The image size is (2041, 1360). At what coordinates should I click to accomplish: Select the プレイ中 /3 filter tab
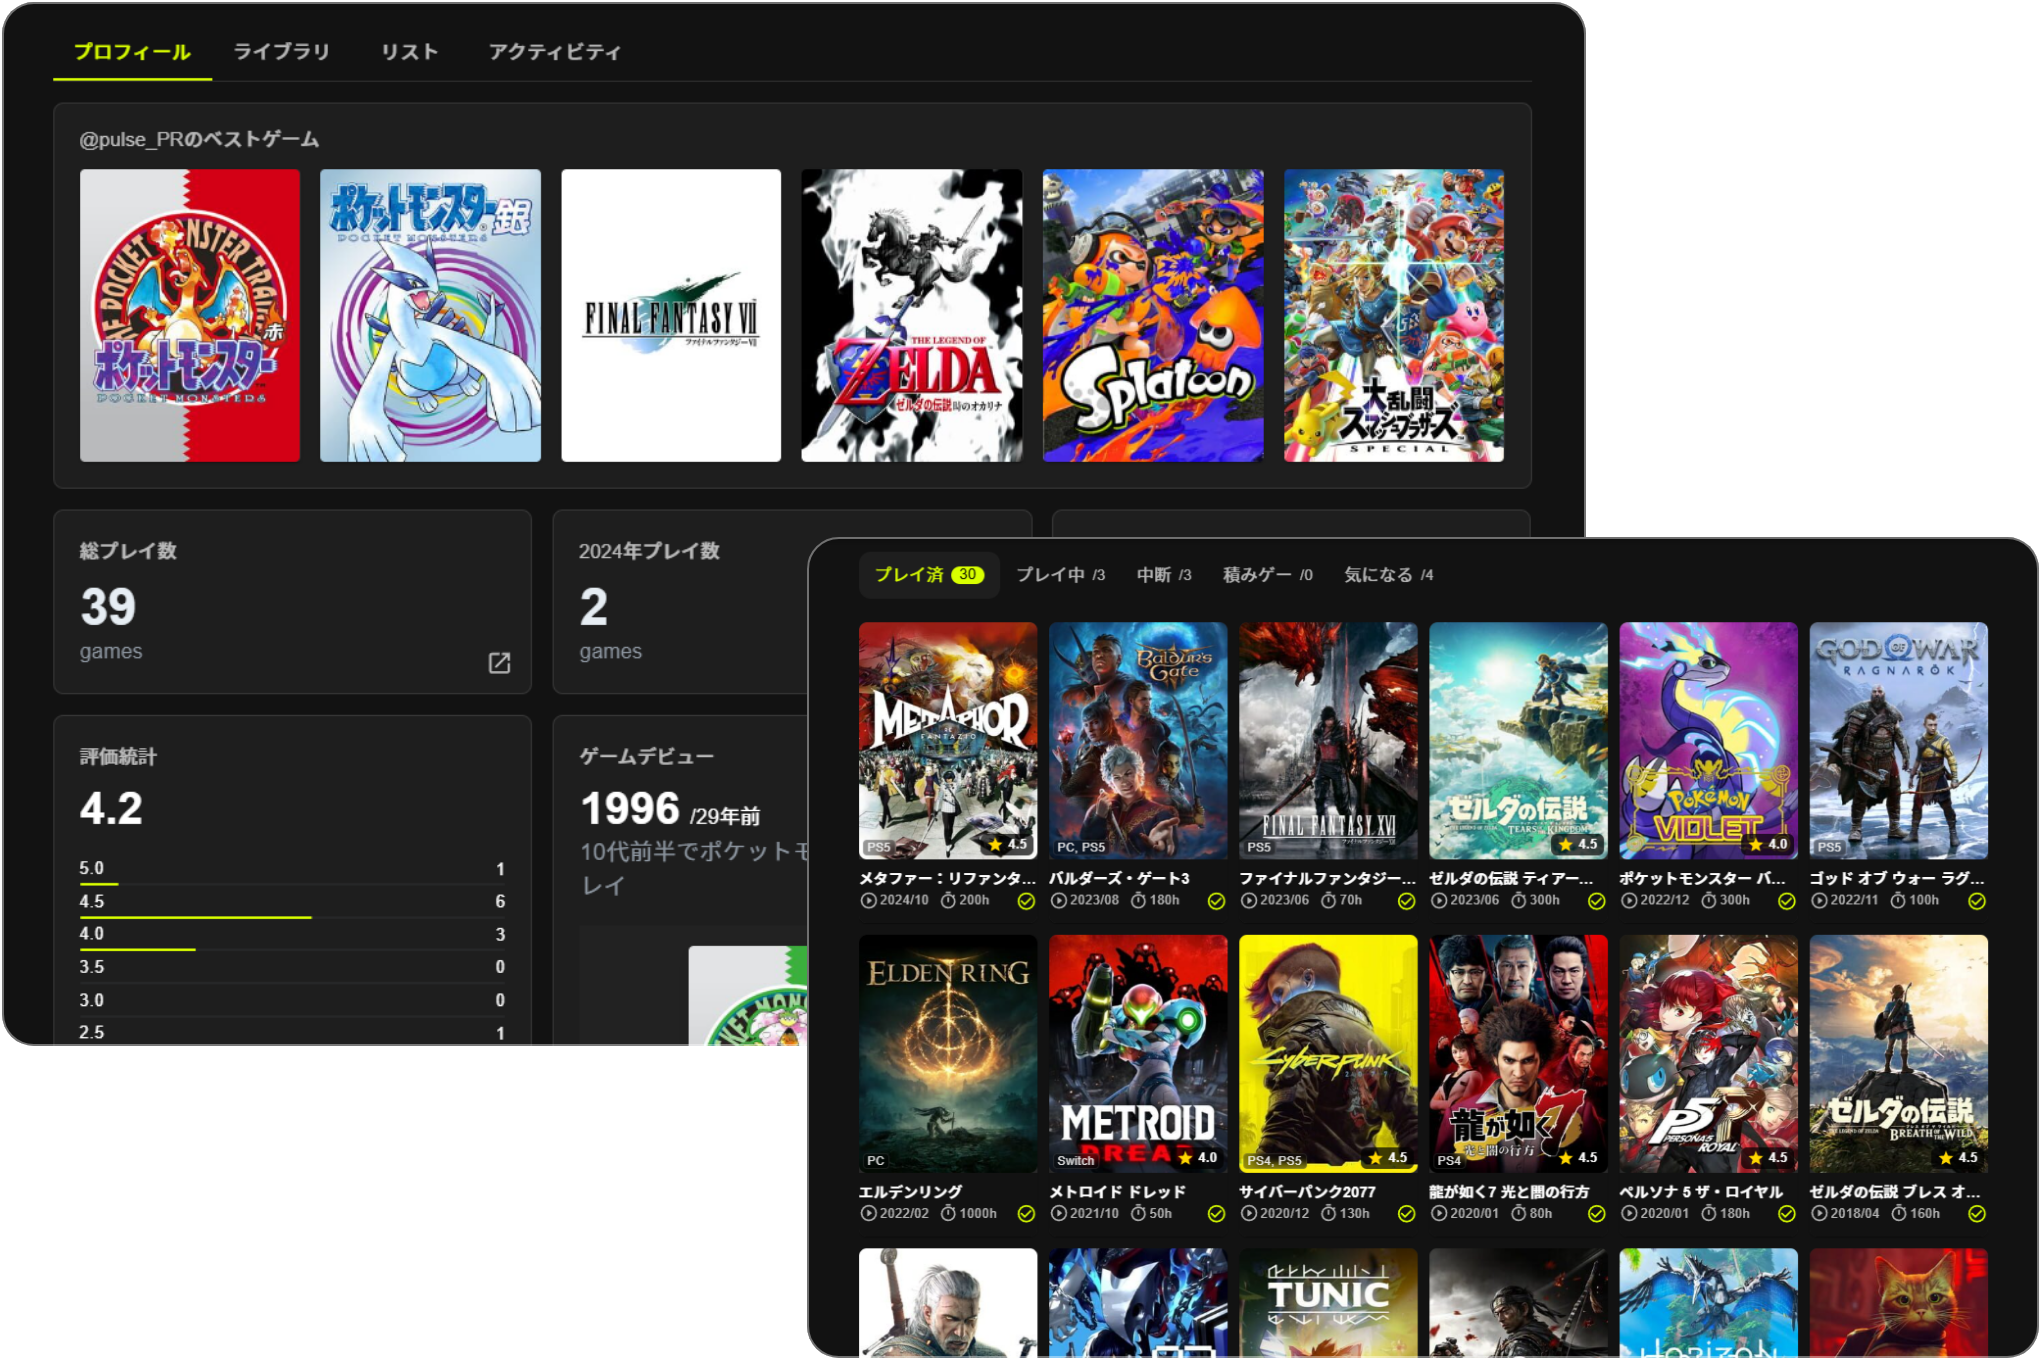pos(1061,575)
